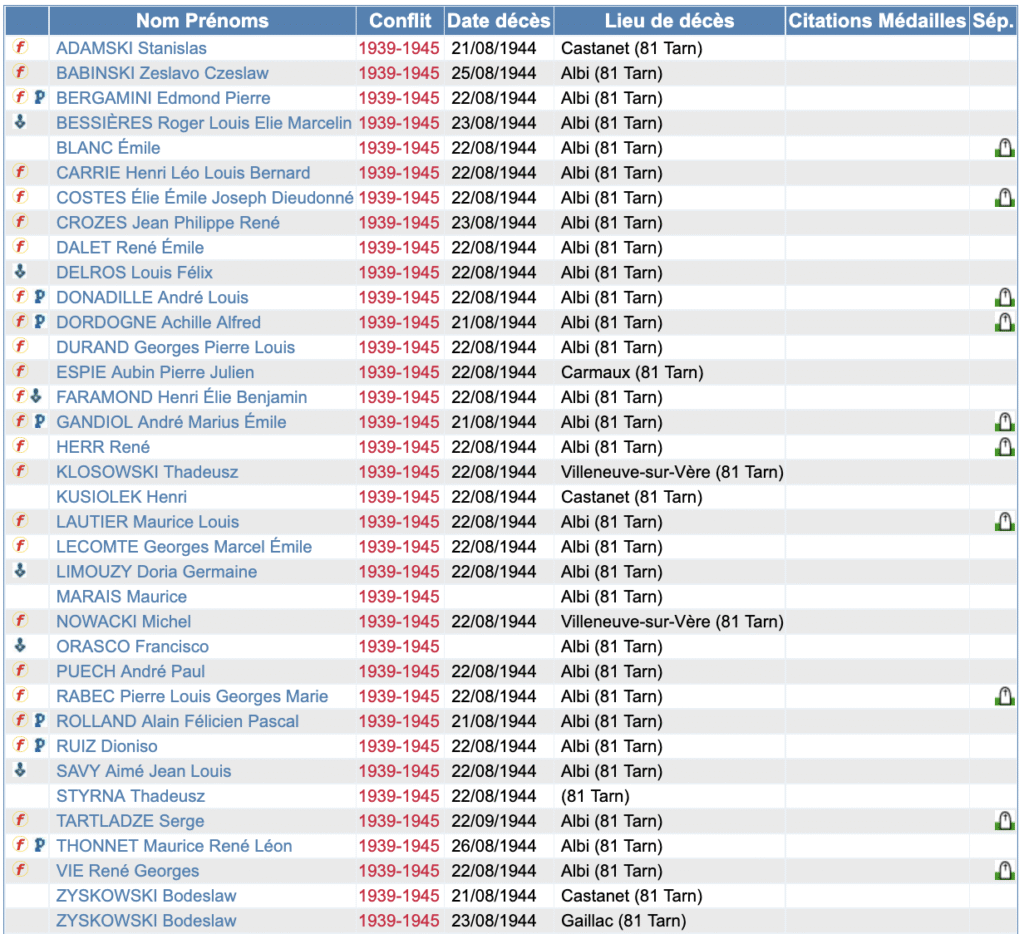Viewport: 1024px width, 934px height.
Task: Open the grave icon in RABEC Pierre Louis row
Action: coord(1004,696)
